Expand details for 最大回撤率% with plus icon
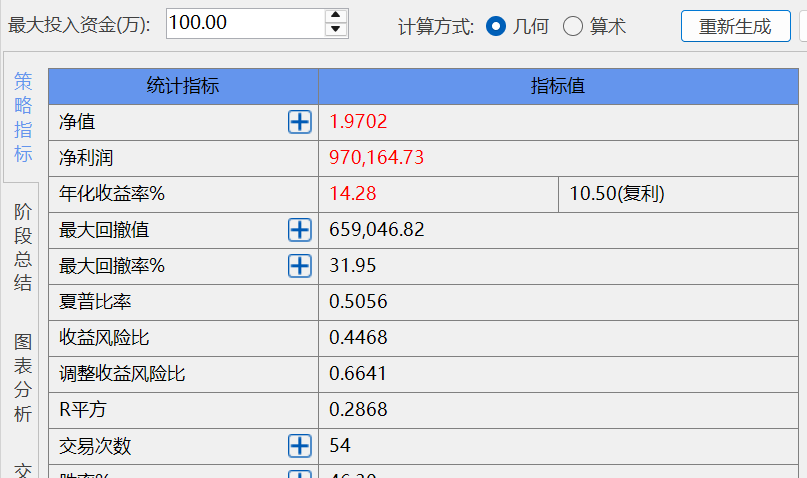807x478 pixels. 300,266
